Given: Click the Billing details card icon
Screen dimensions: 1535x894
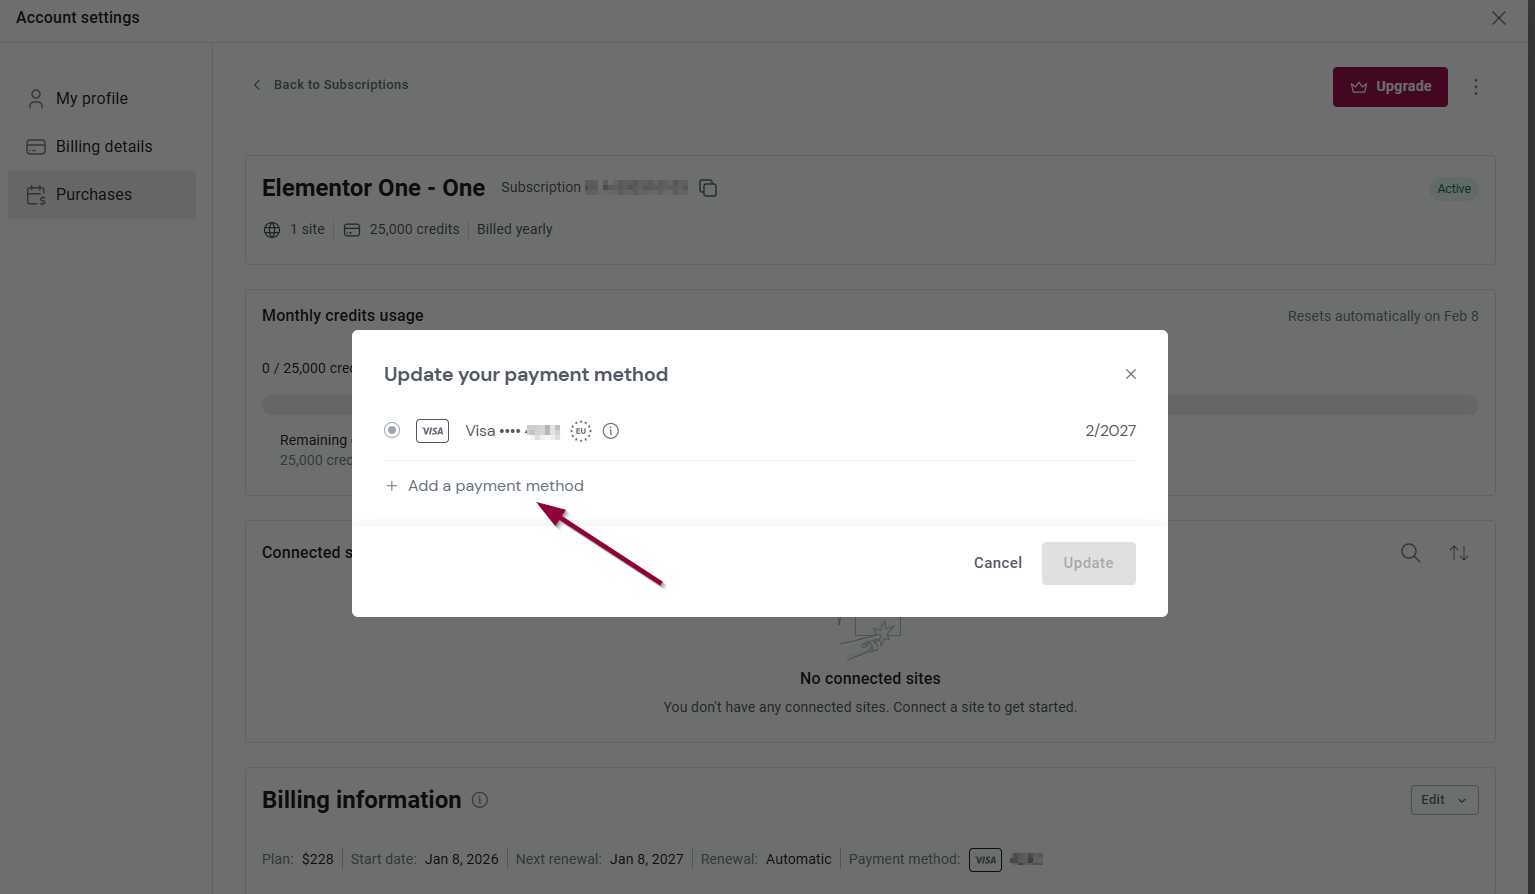Looking at the screenshot, I should tap(36, 146).
